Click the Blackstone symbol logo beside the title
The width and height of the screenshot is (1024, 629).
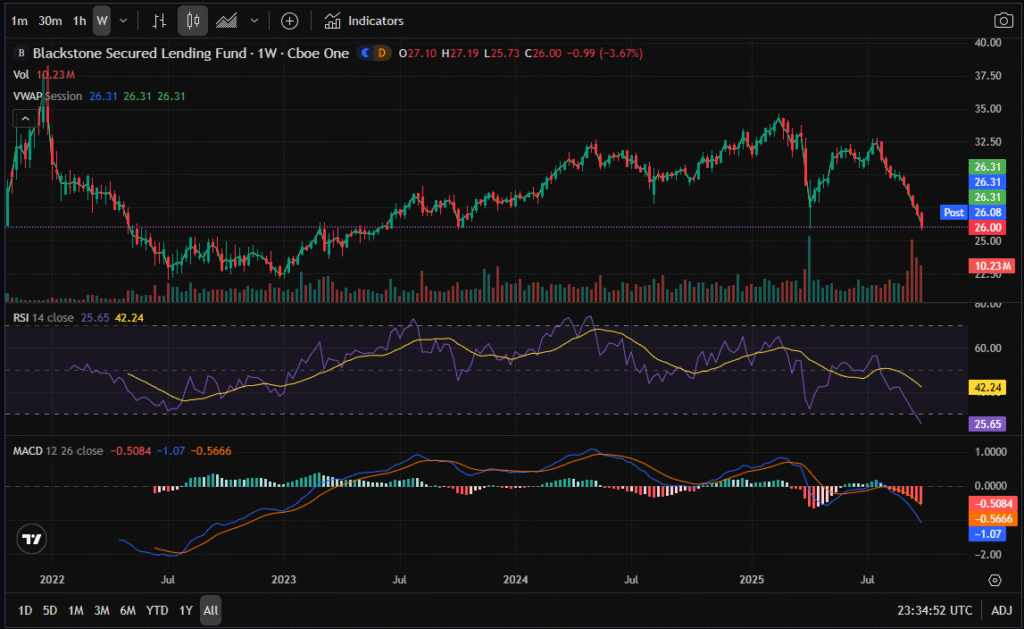tap(20, 54)
